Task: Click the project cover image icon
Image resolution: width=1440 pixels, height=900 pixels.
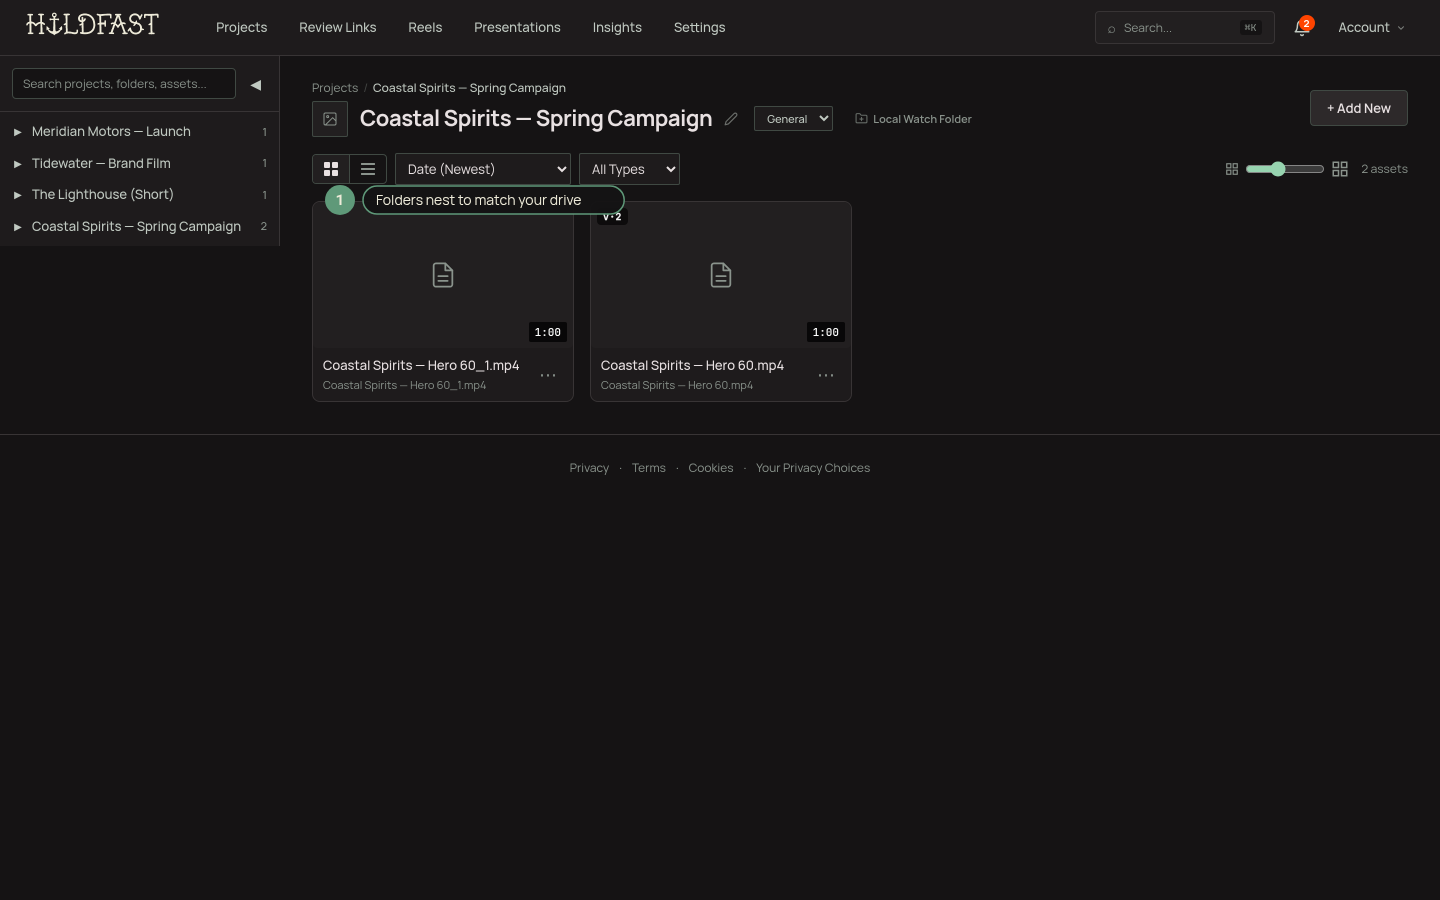Action: (x=330, y=119)
